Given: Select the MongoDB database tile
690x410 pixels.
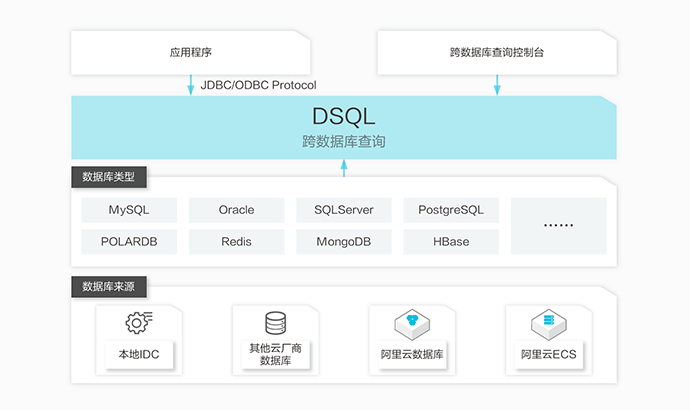Looking at the screenshot, I should point(344,242).
